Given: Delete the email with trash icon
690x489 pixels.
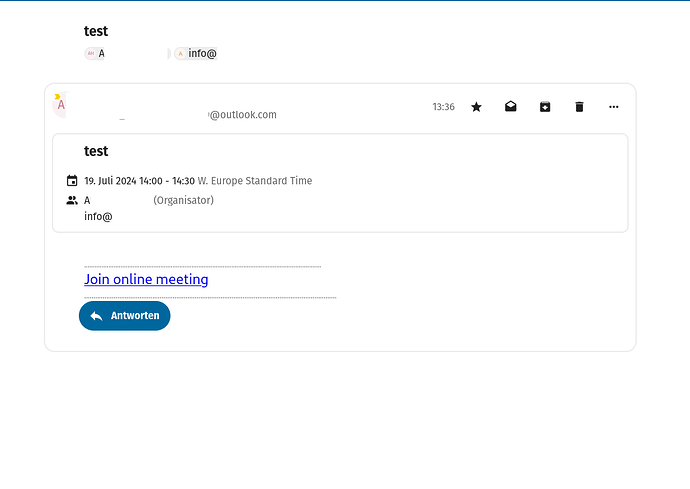Looking at the screenshot, I should [579, 107].
